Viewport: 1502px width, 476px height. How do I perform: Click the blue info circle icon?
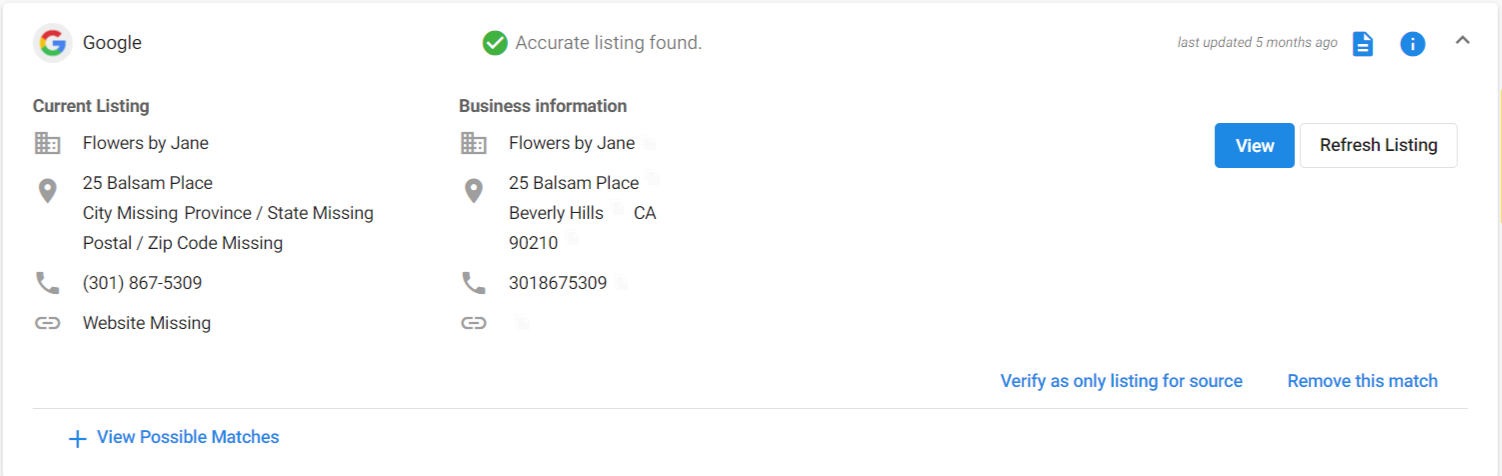point(1412,44)
